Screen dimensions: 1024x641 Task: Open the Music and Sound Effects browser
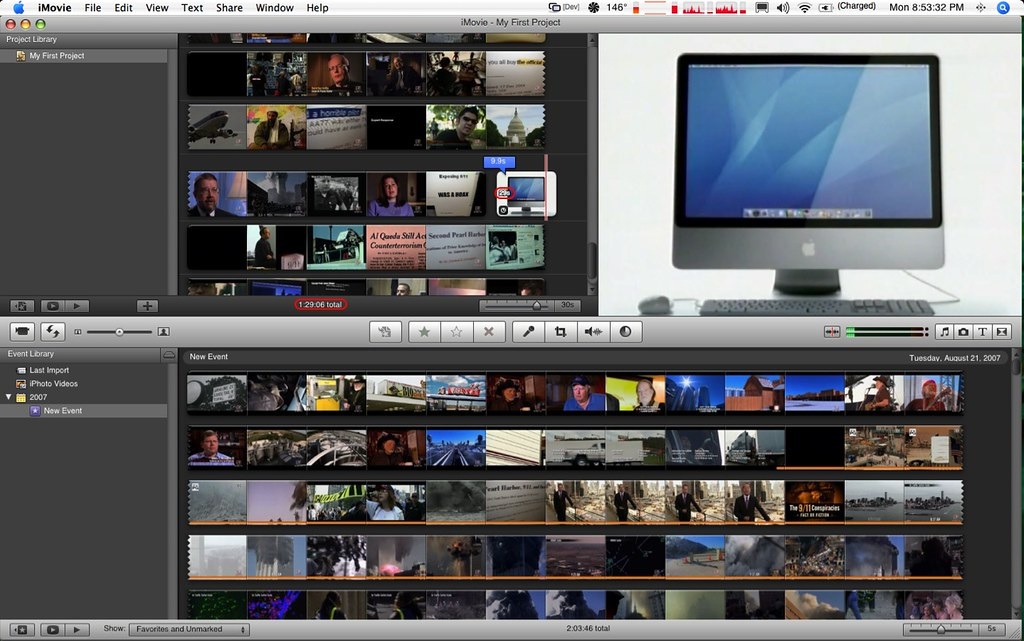pos(944,332)
